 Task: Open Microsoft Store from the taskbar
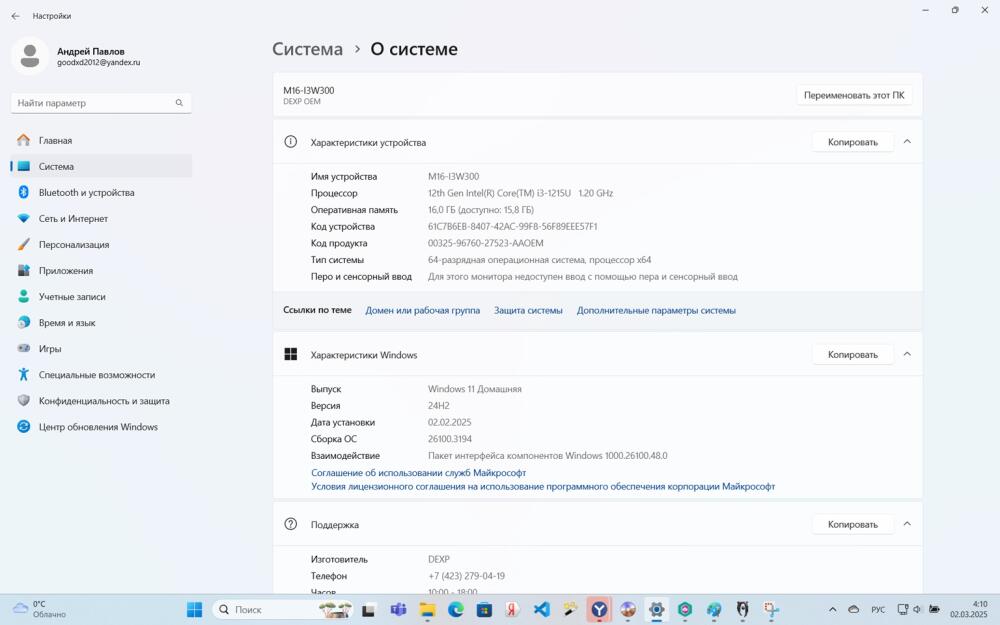click(x=484, y=610)
